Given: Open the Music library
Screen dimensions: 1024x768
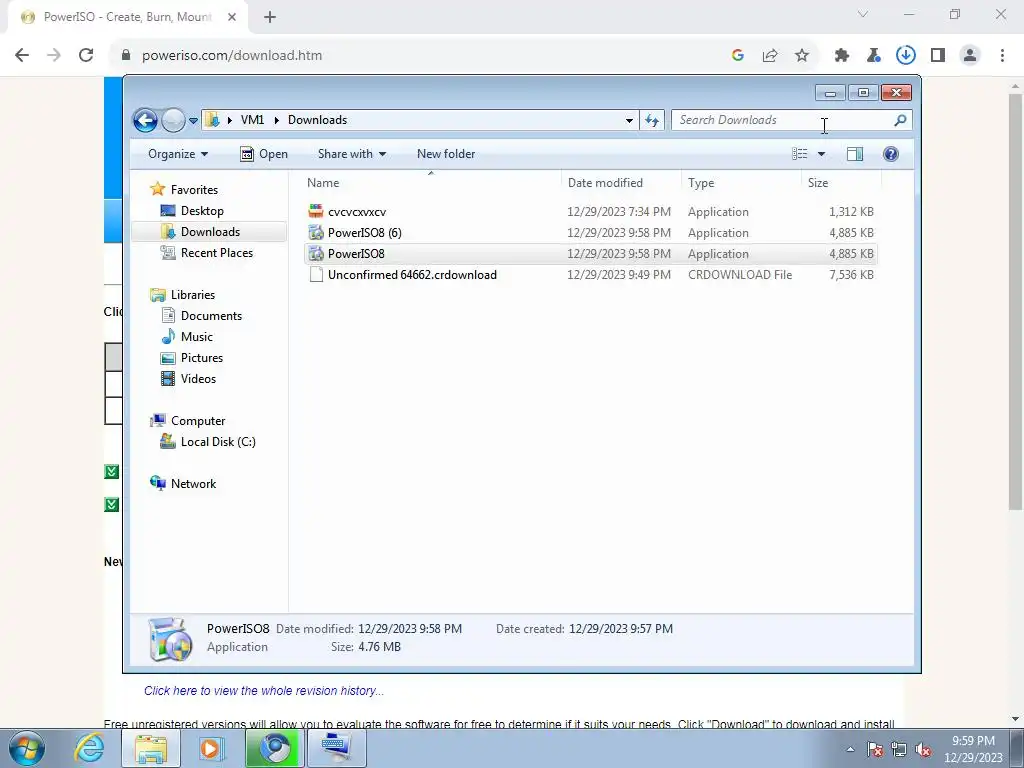Looking at the screenshot, I should coord(187,337).
